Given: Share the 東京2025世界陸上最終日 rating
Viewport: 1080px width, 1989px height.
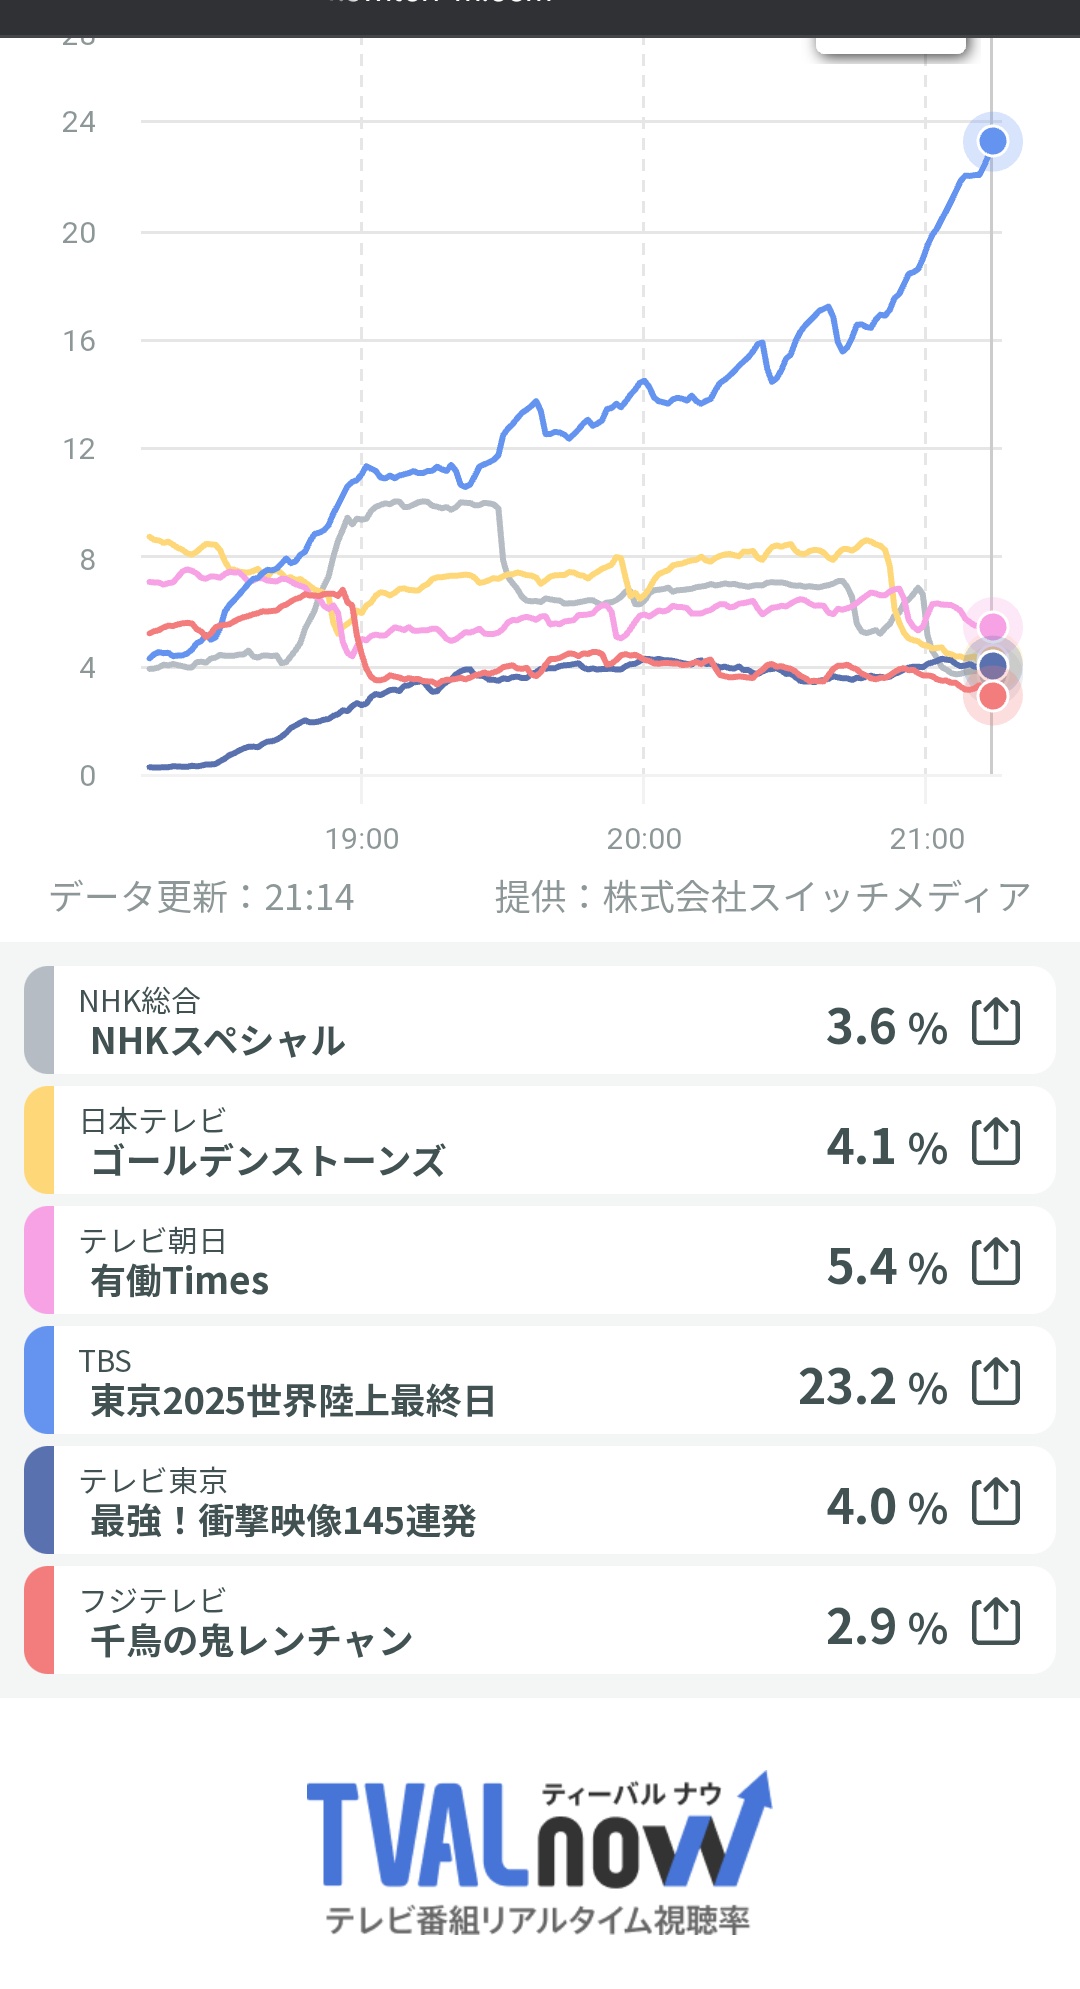Looking at the screenshot, I should click(x=996, y=1382).
